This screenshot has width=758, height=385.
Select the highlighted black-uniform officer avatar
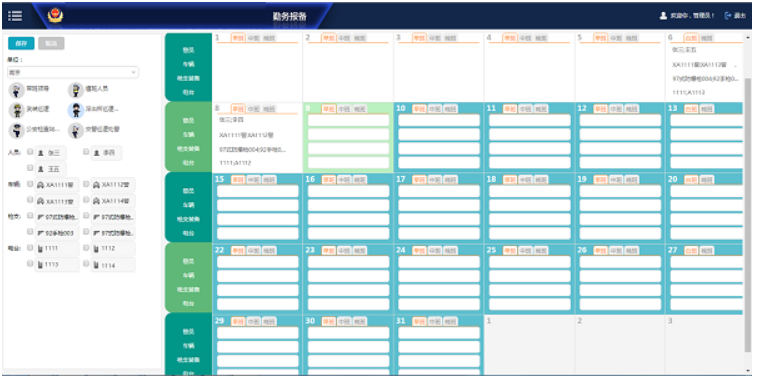tap(75, 110)
